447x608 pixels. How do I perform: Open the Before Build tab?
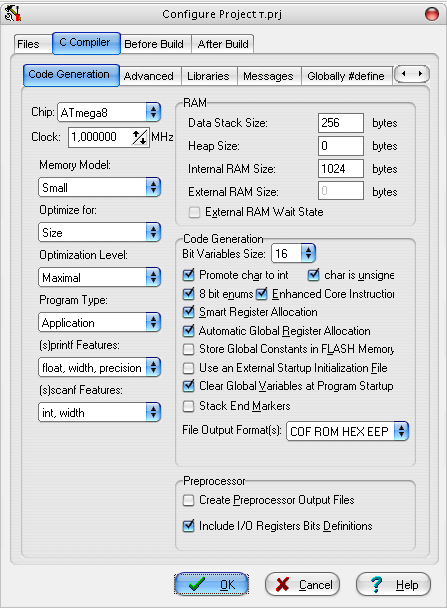154,44
